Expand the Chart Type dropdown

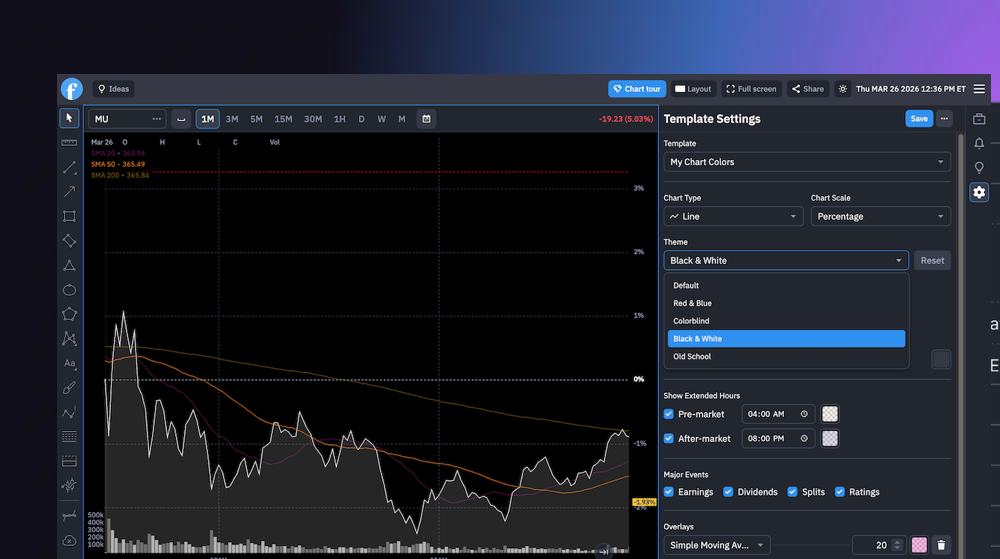[x=733, y=216]
